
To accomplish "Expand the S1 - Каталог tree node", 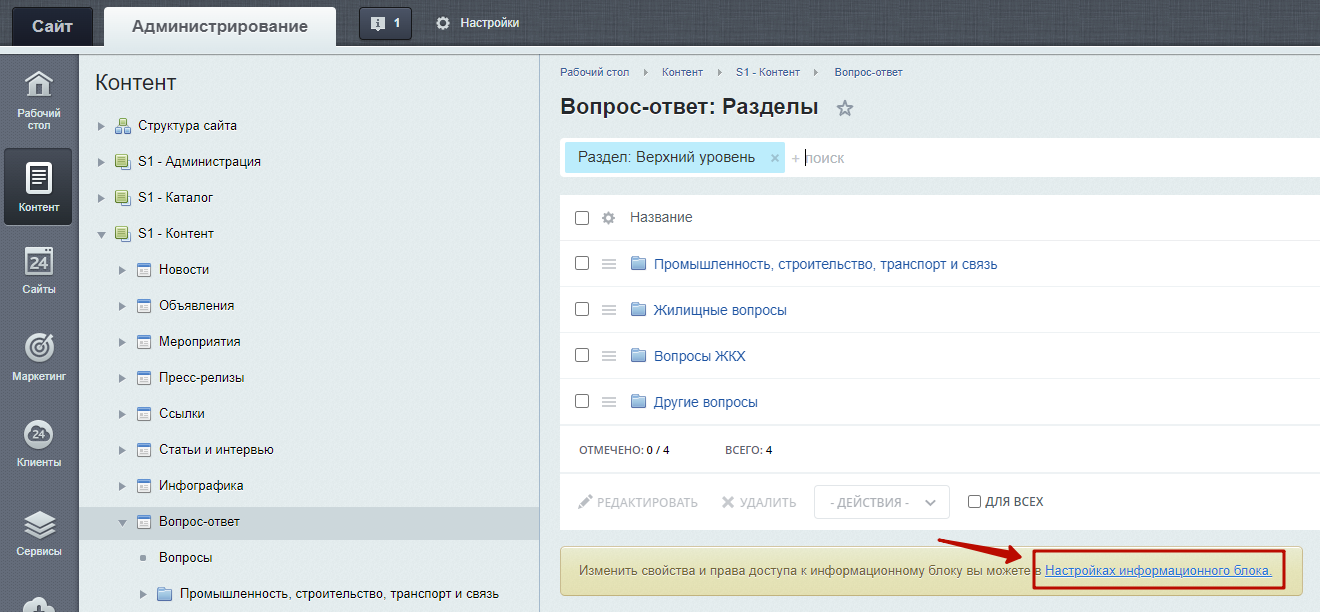I will [101, 198].
